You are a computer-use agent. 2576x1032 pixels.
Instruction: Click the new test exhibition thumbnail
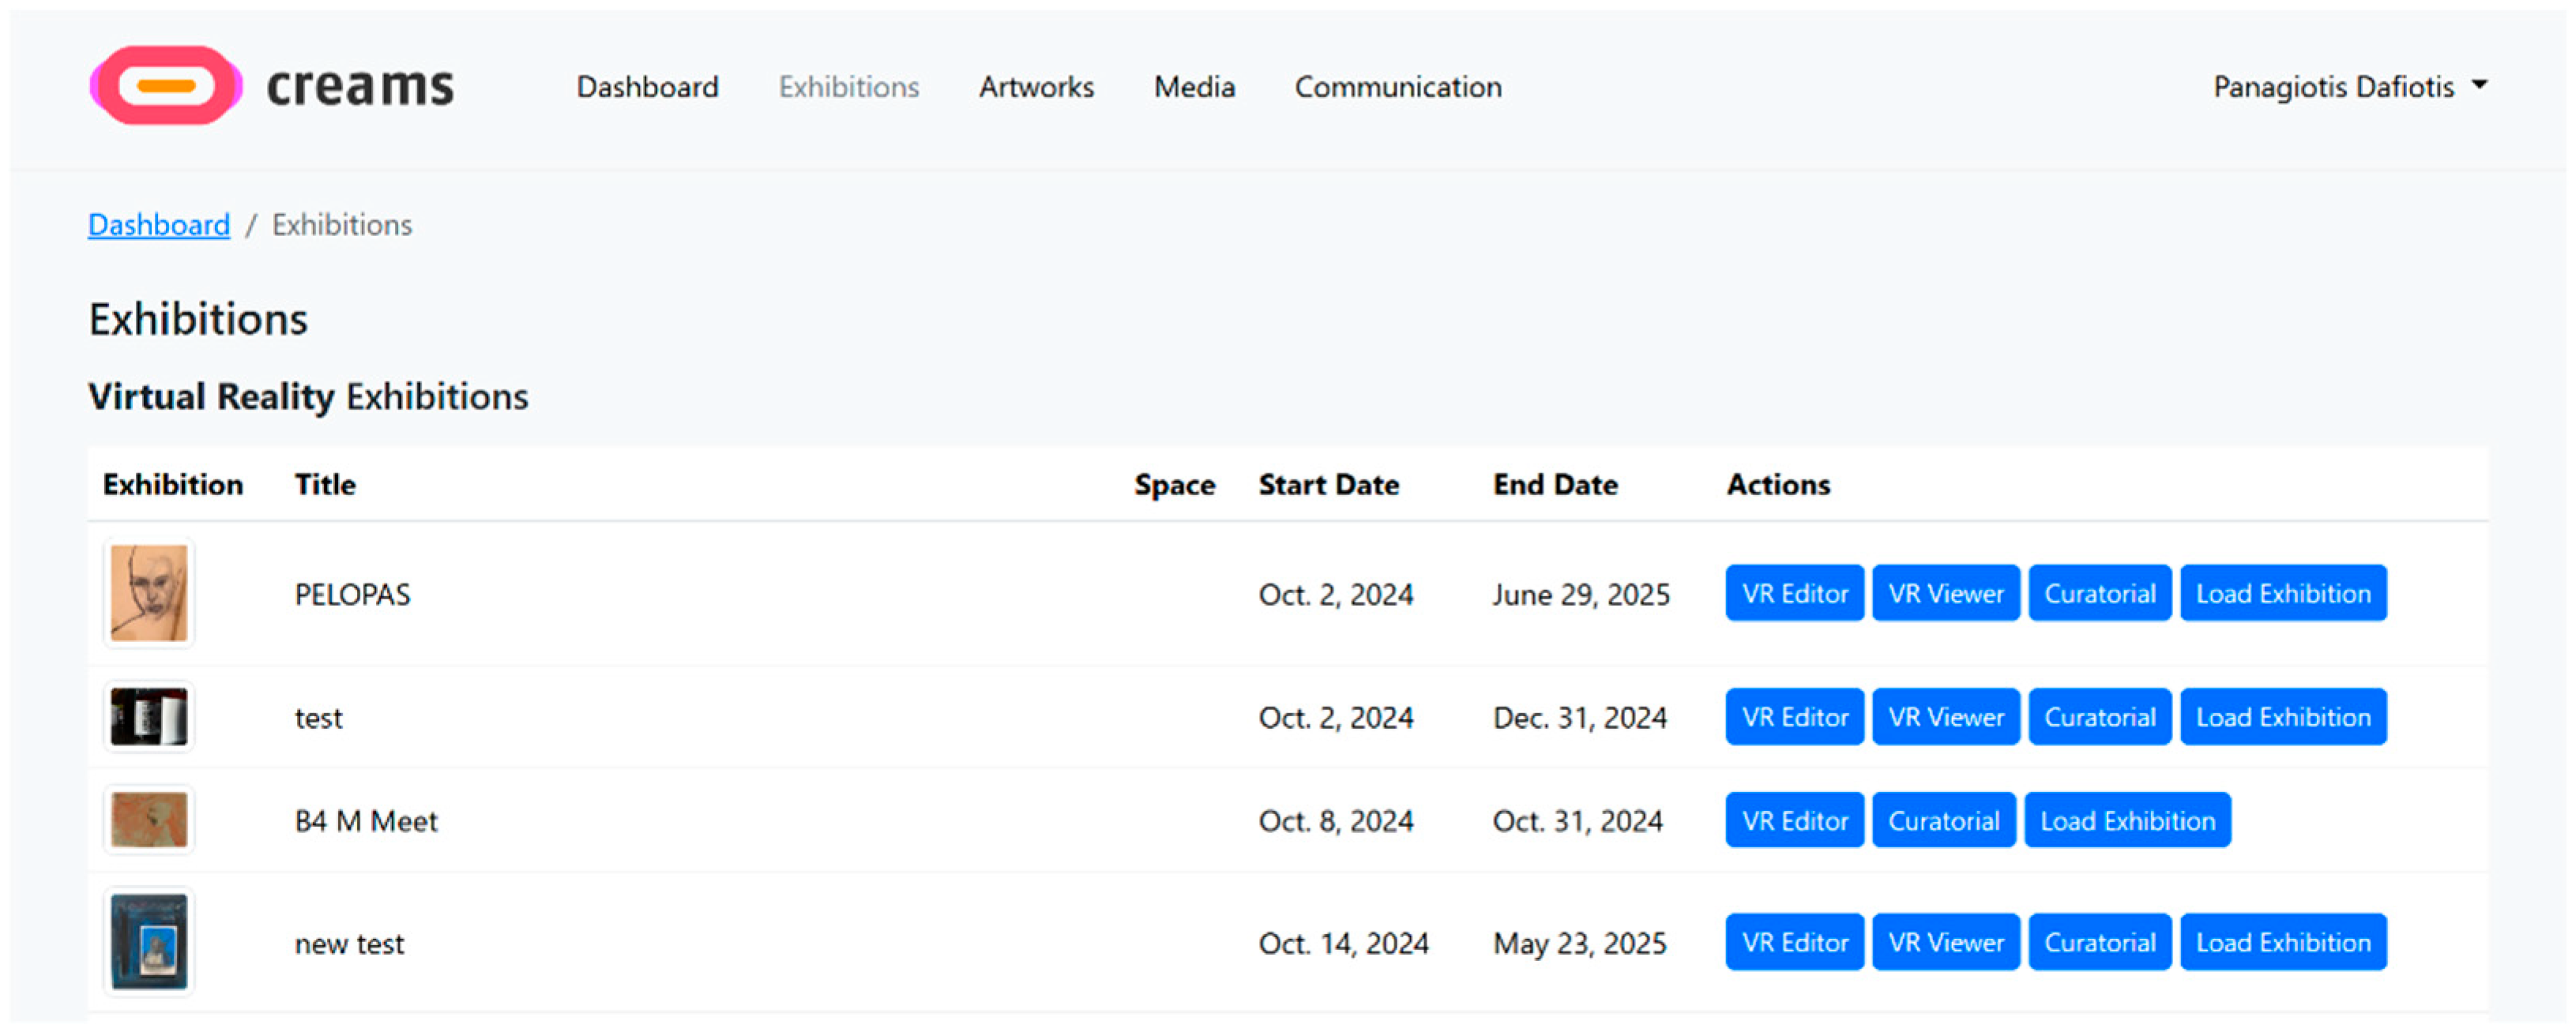[149, 942]
